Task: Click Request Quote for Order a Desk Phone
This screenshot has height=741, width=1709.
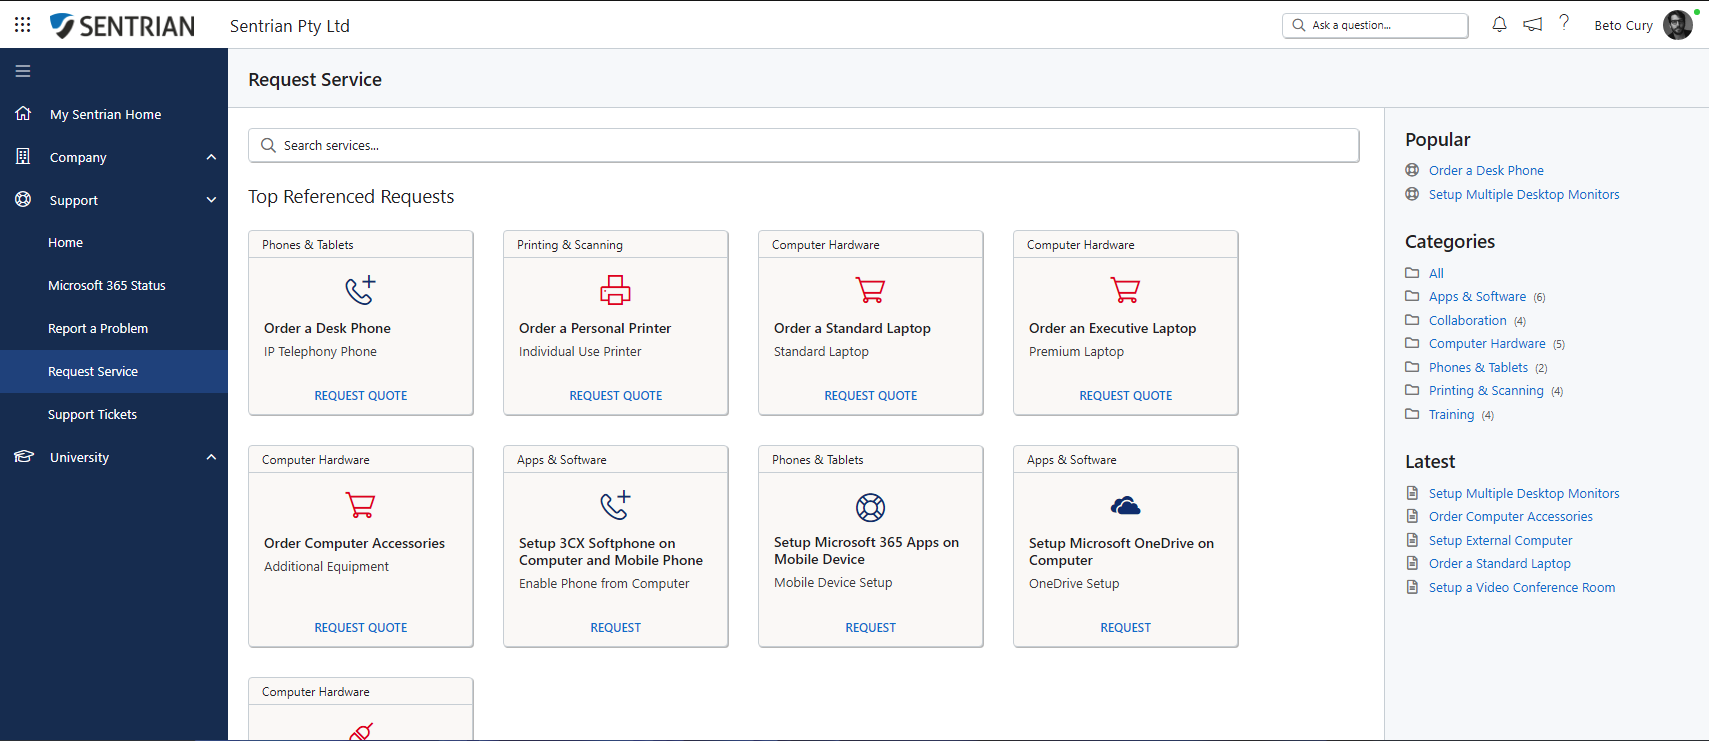Action: [360, 396]
